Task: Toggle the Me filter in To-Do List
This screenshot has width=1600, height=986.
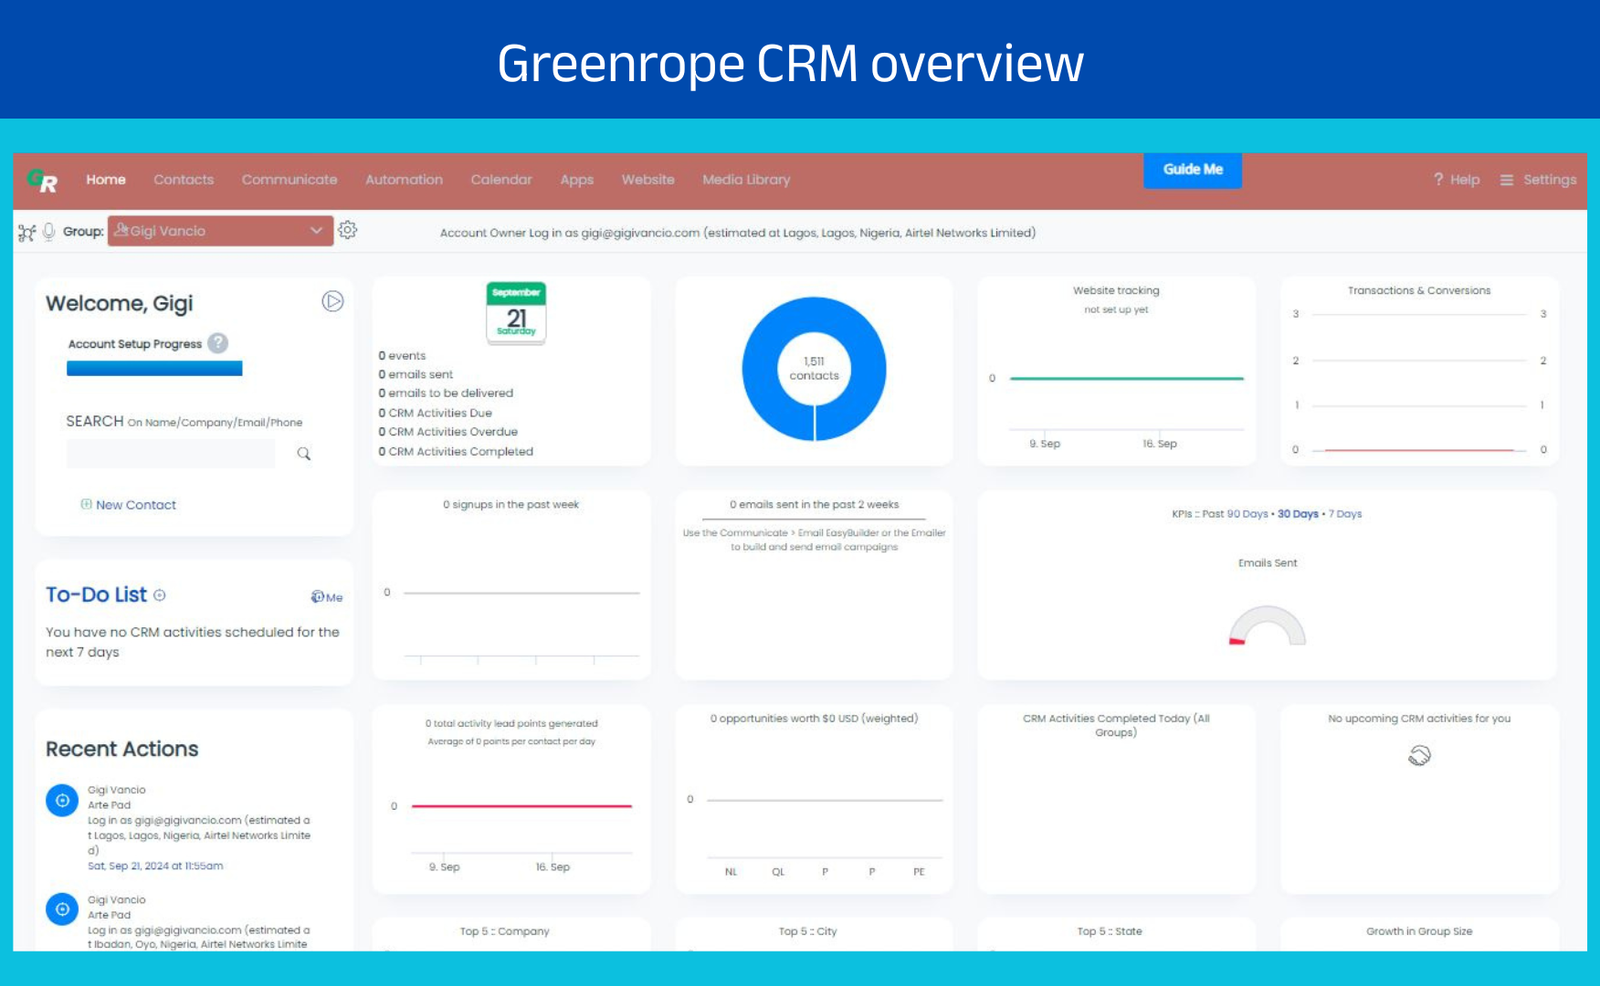Action: point(326,597)
